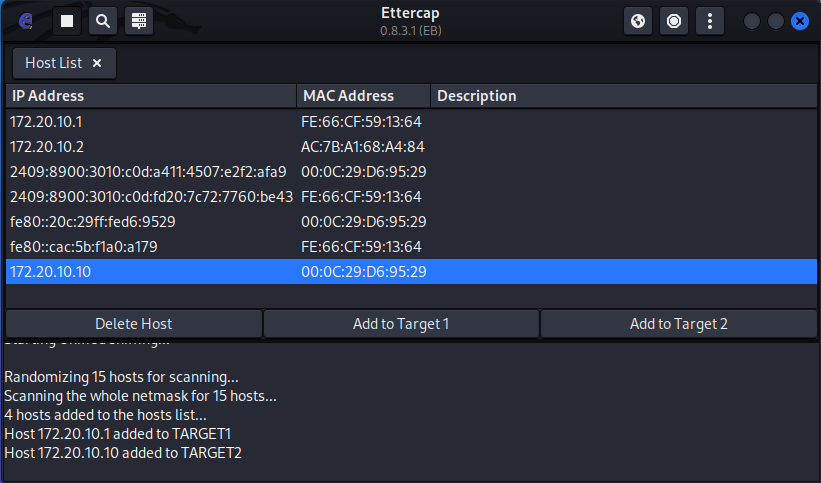Open the hosts list icon
Screen dimensions: 821x483
(139, 20)
